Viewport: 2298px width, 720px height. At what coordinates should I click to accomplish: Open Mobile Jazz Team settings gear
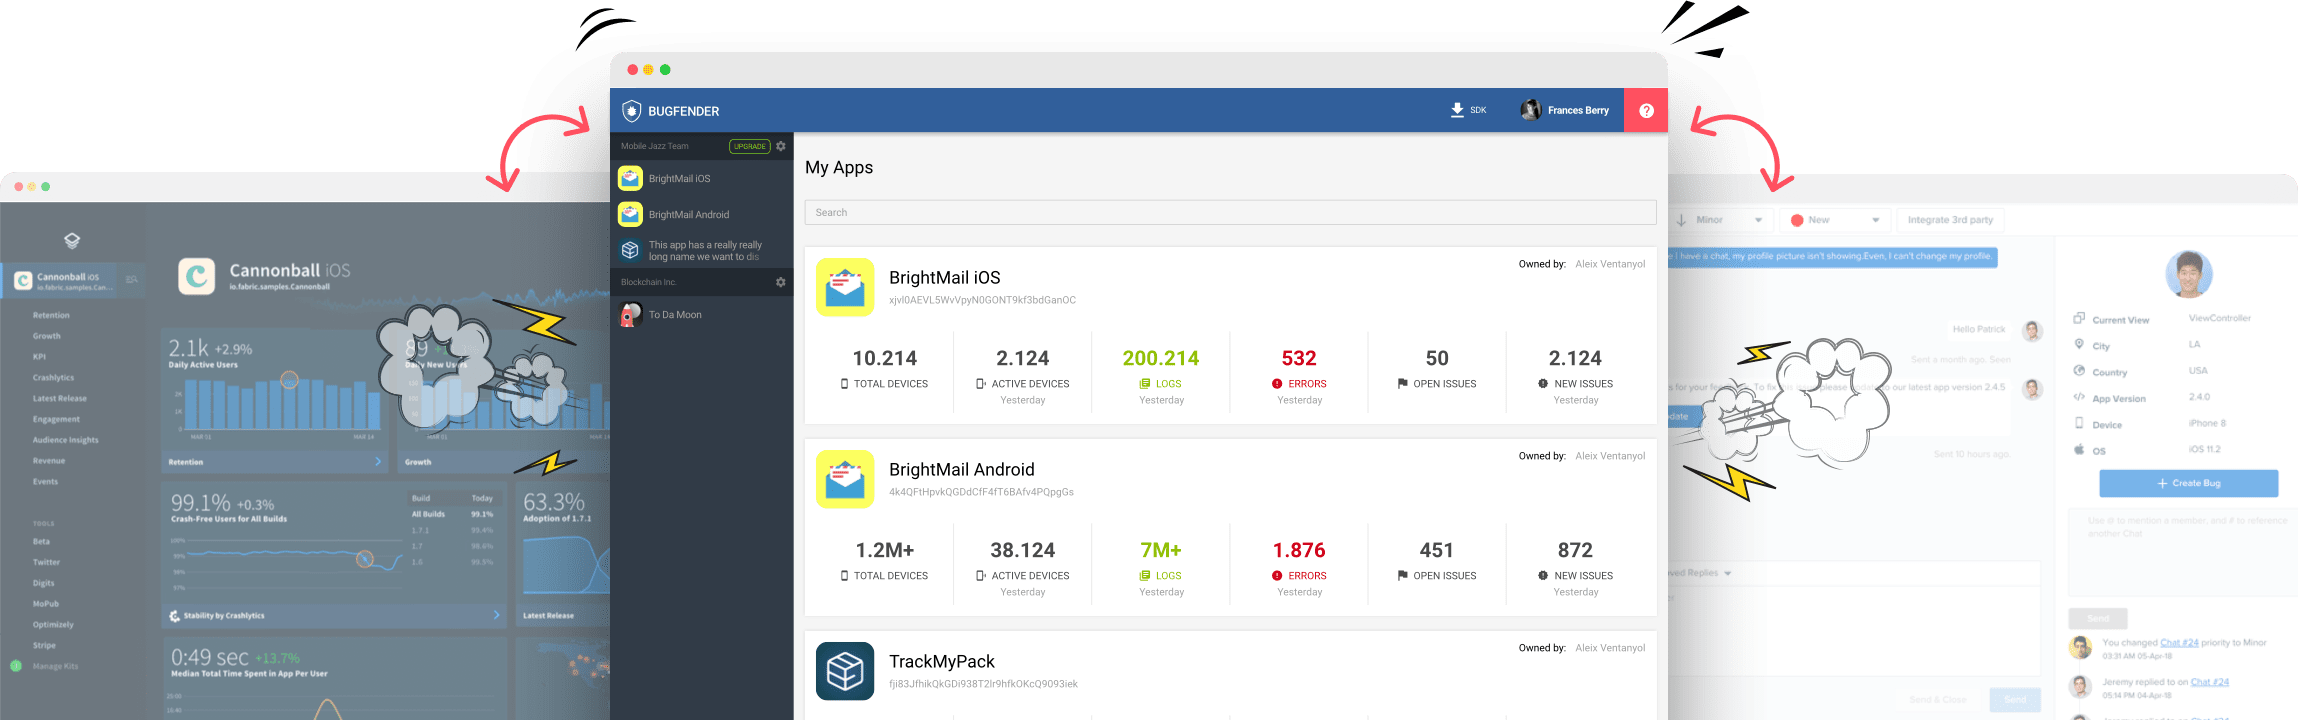coord(781,146)
